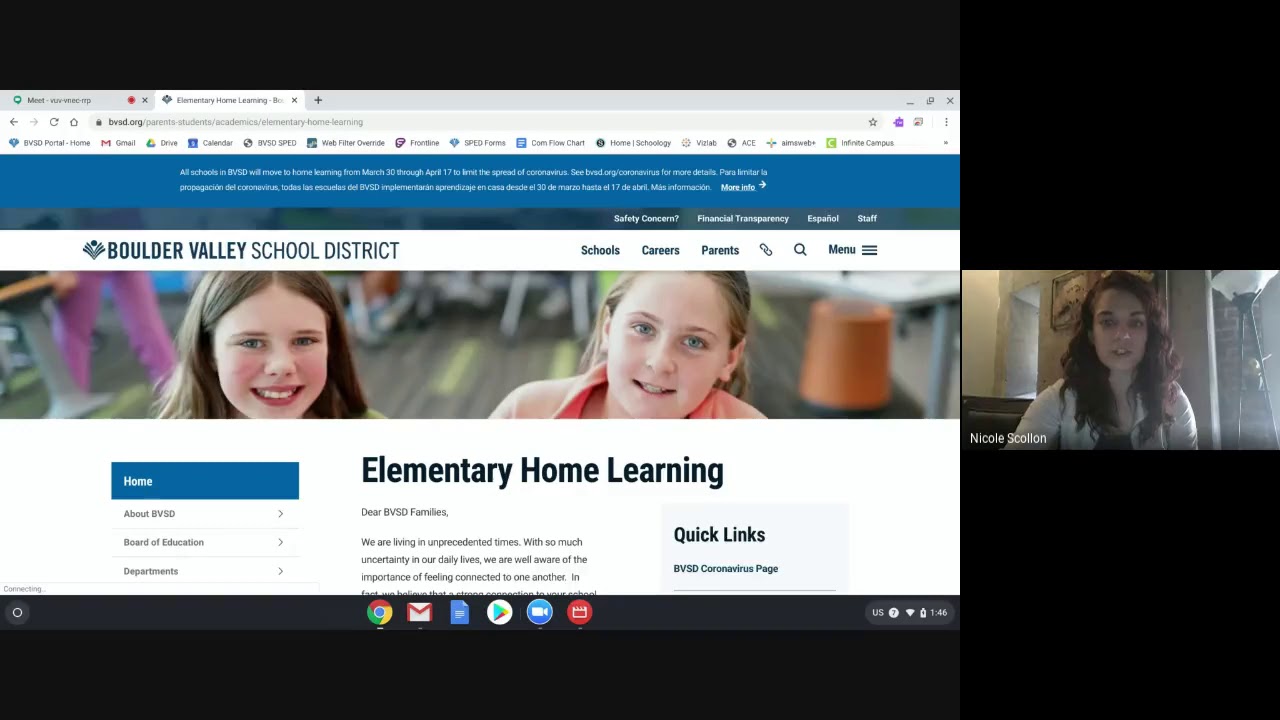1280x720 pixels.
Task: Open the Schools menu
Action: (x=600, y=250)
